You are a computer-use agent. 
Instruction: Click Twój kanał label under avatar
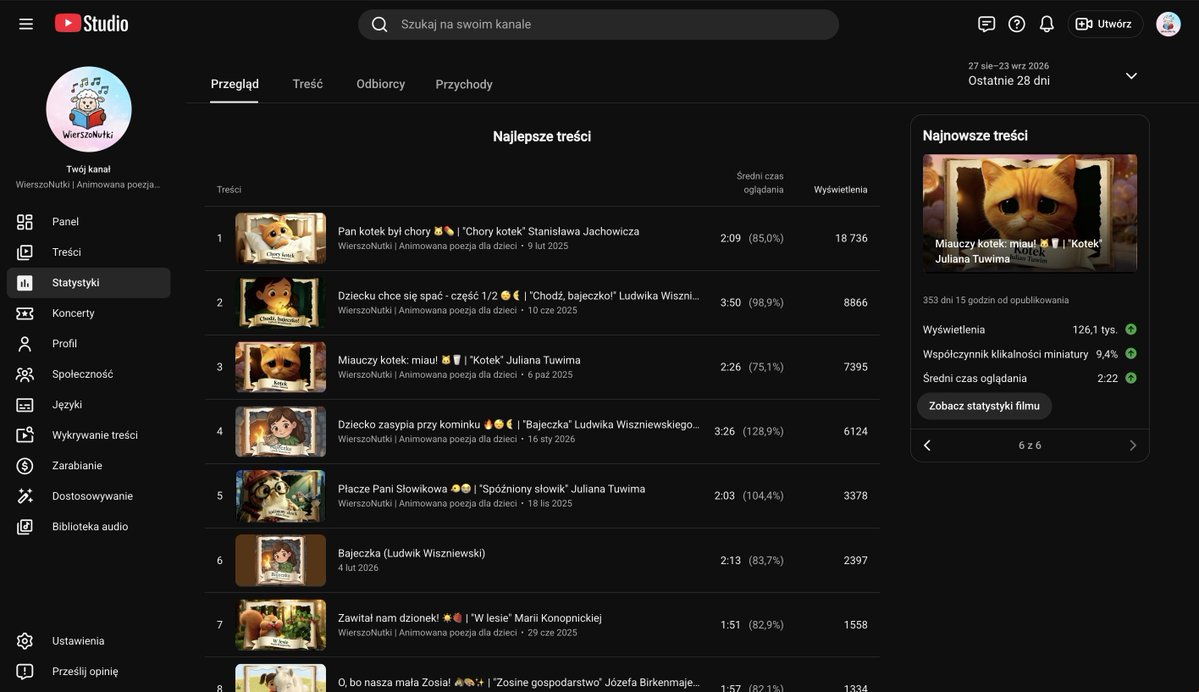89,170
